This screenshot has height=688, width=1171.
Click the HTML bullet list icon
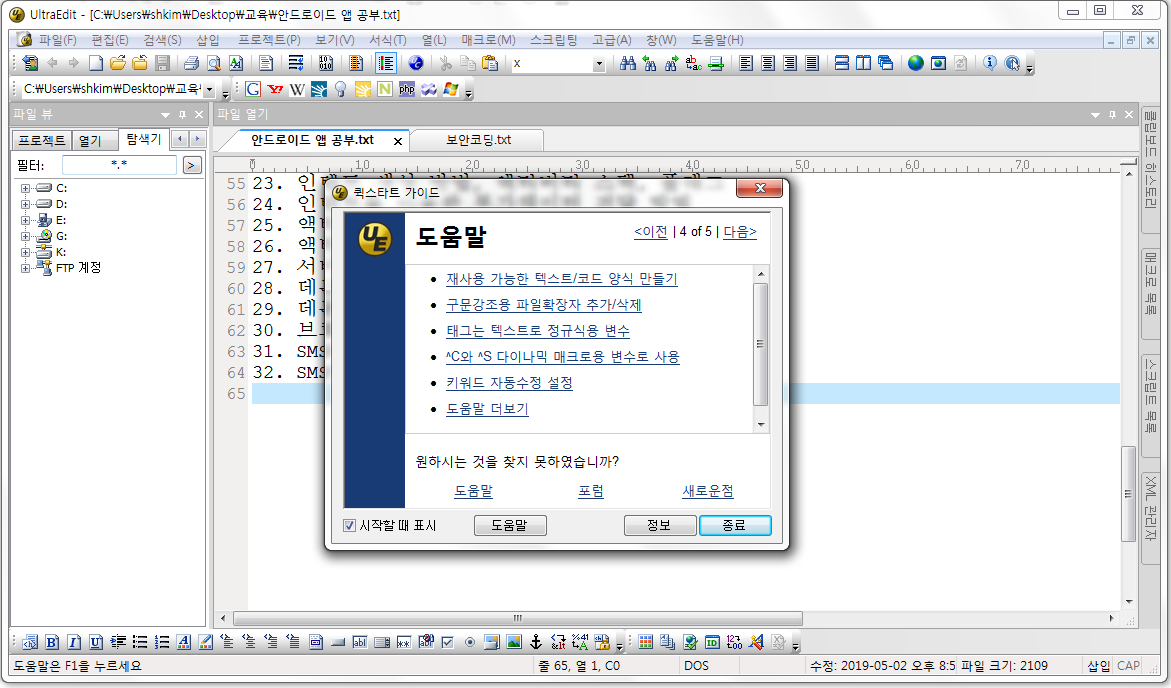click(140, 642)
